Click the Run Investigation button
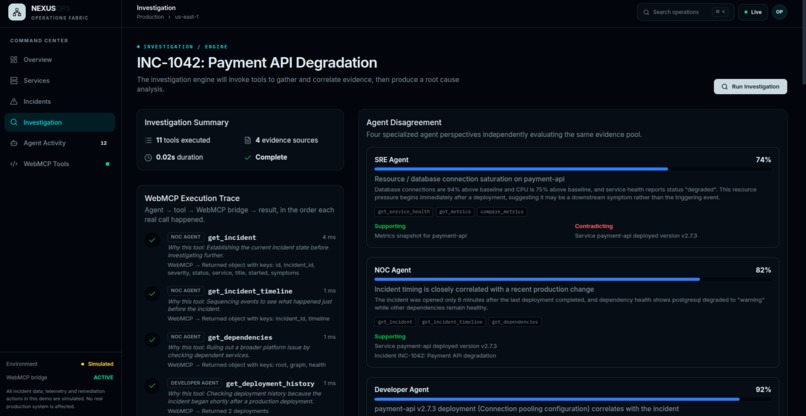806x416 pixels. (x=750, y=87)
